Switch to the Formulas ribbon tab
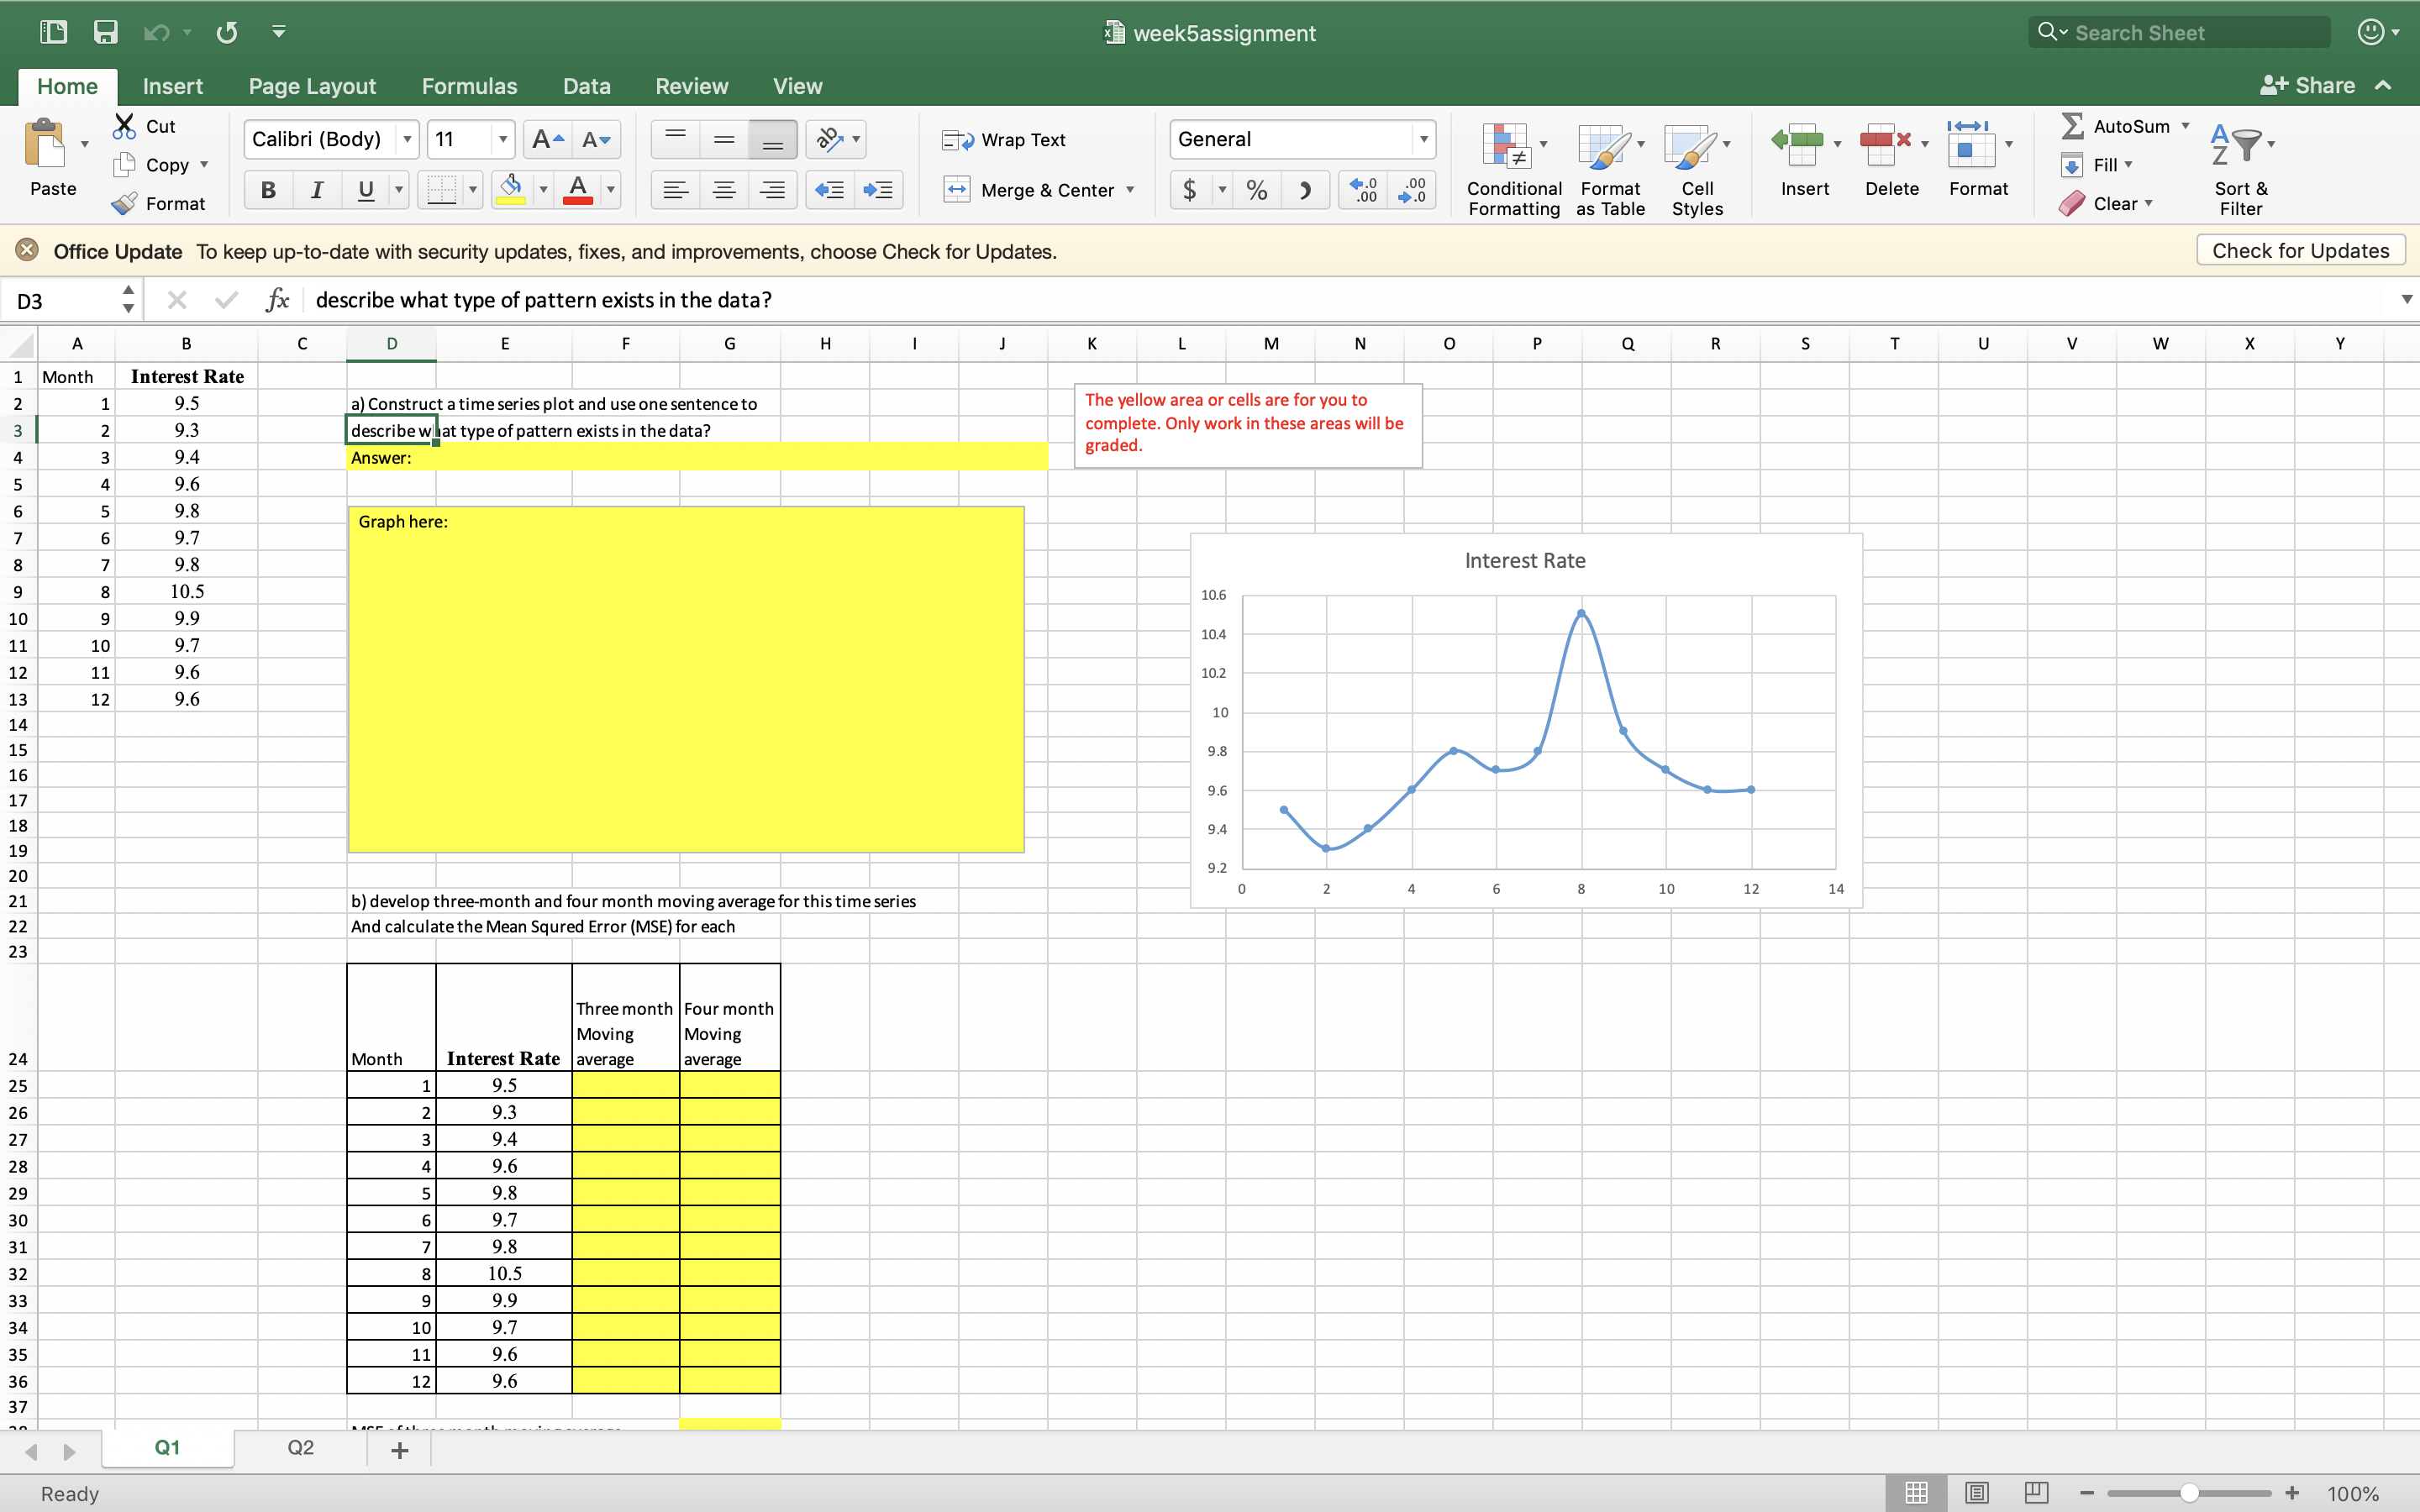 [468, 86]
